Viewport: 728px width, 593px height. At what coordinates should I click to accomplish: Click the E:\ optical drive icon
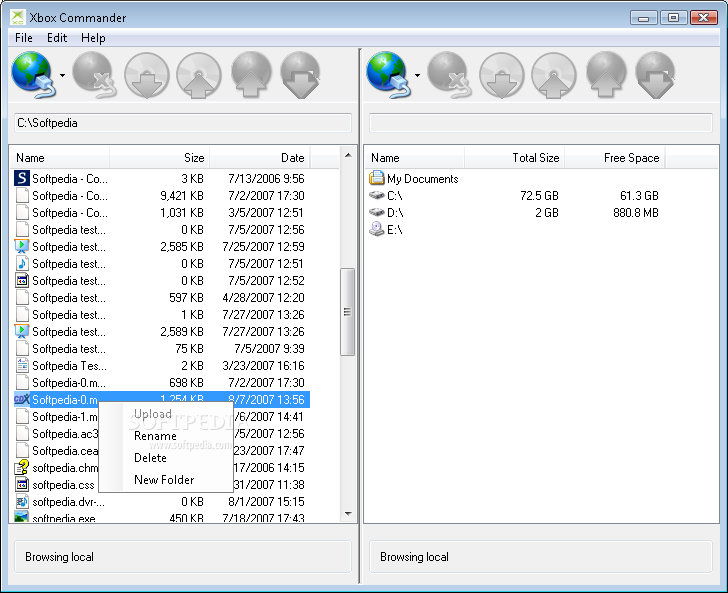tap(377, 229)
